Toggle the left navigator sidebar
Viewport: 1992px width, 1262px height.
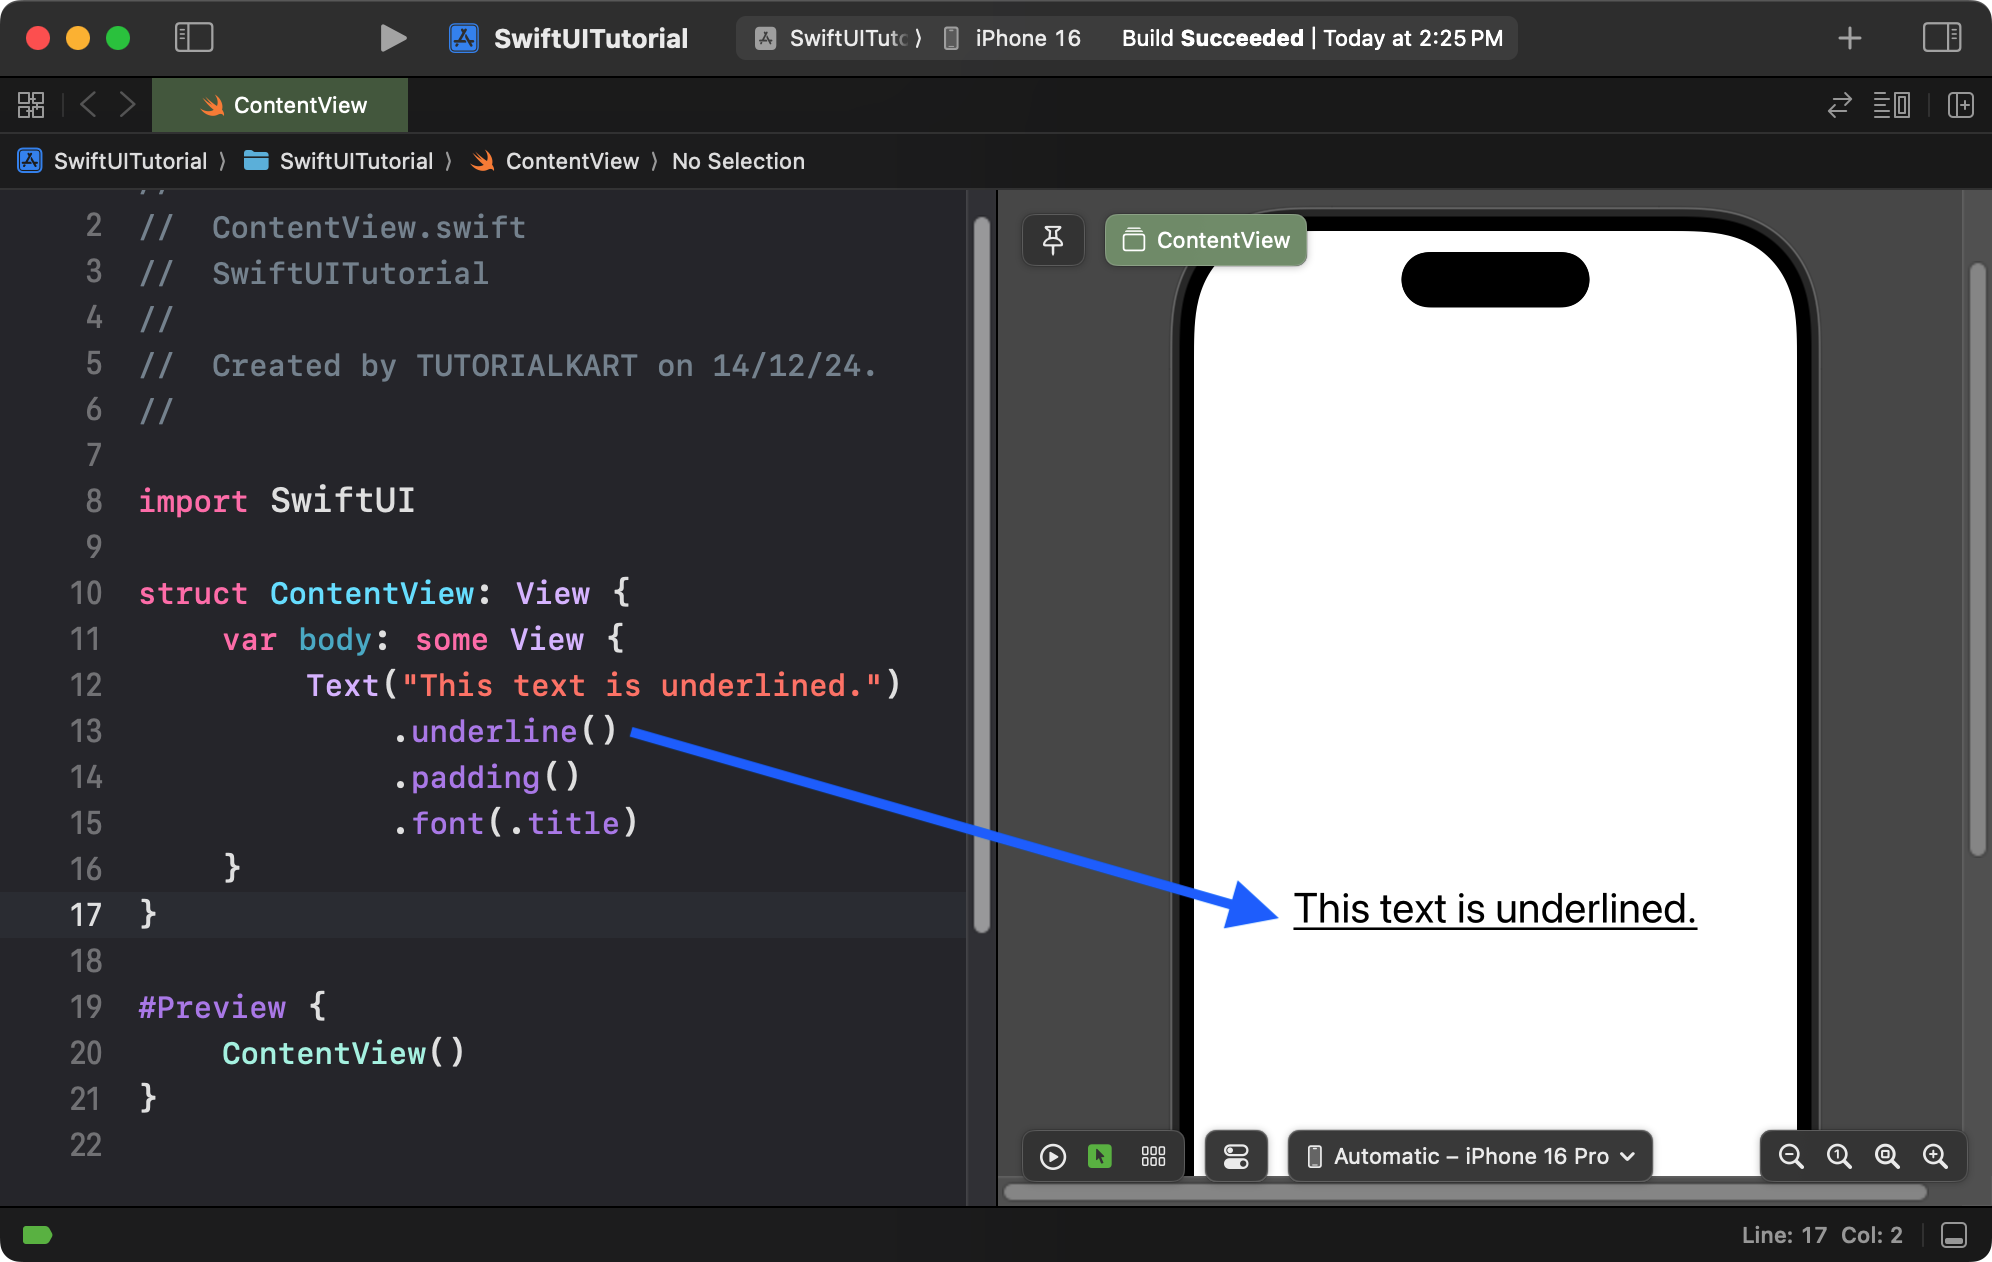click(194, 38)
